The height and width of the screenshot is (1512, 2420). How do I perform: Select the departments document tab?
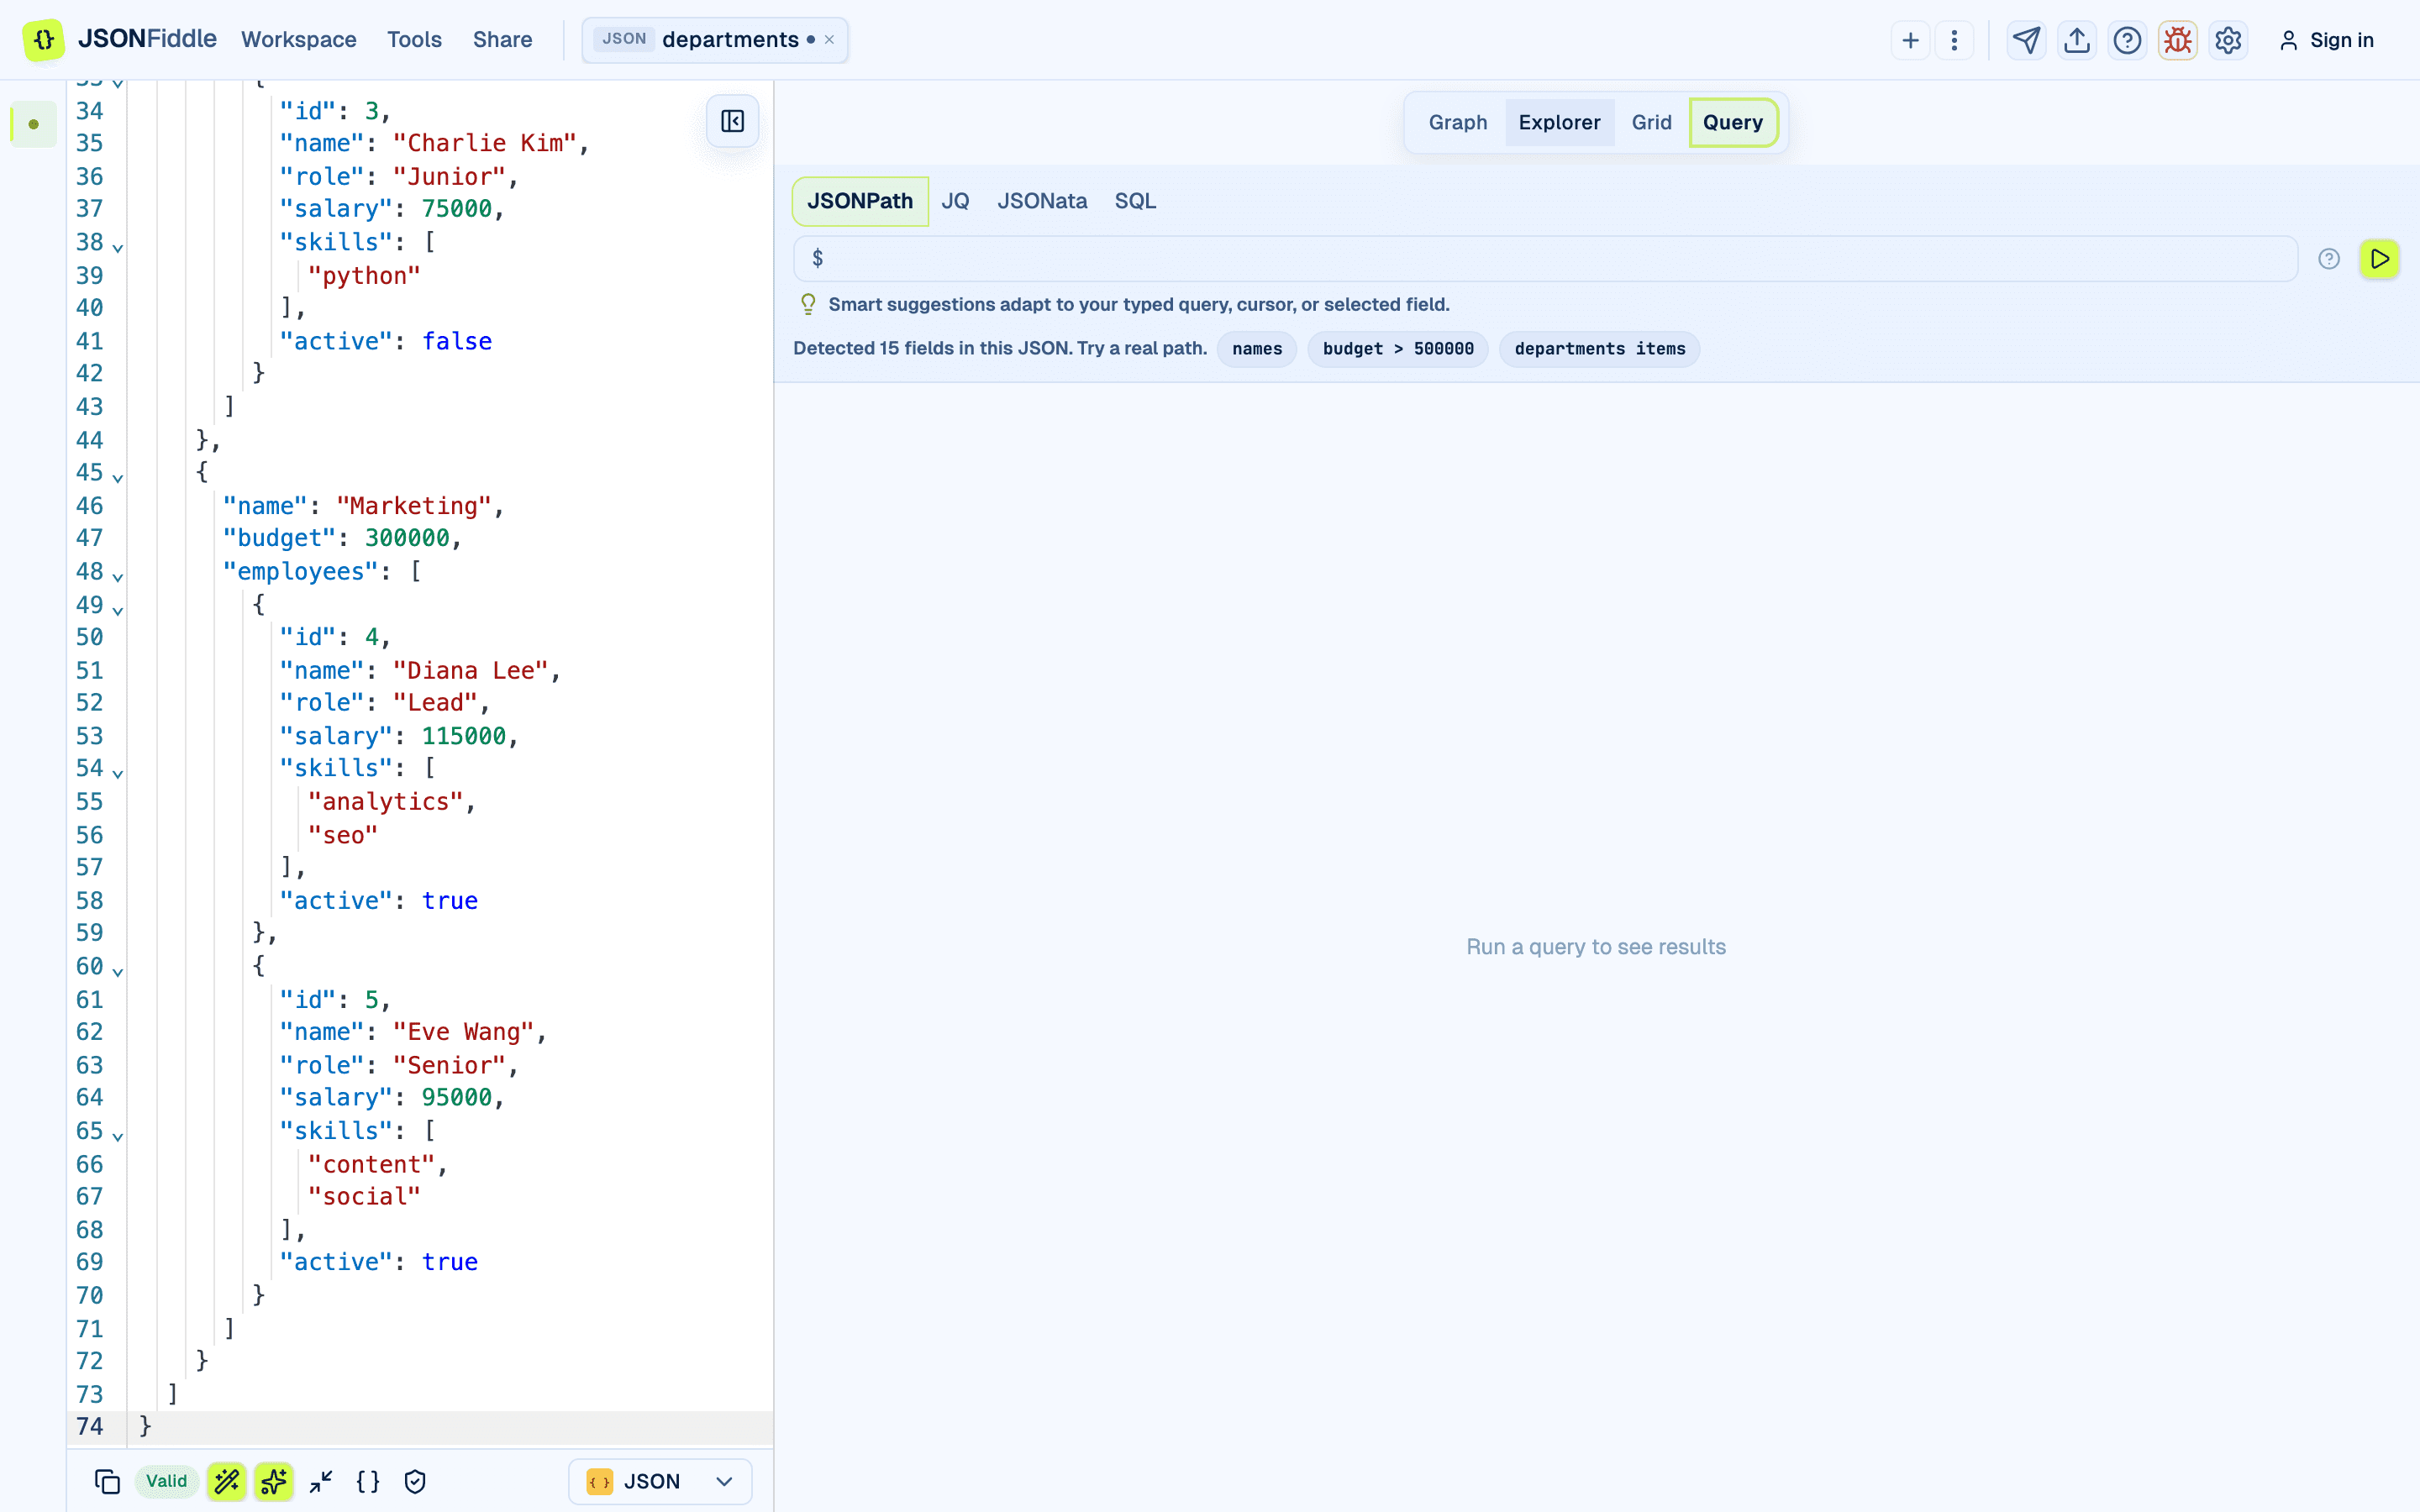[715, 40]
